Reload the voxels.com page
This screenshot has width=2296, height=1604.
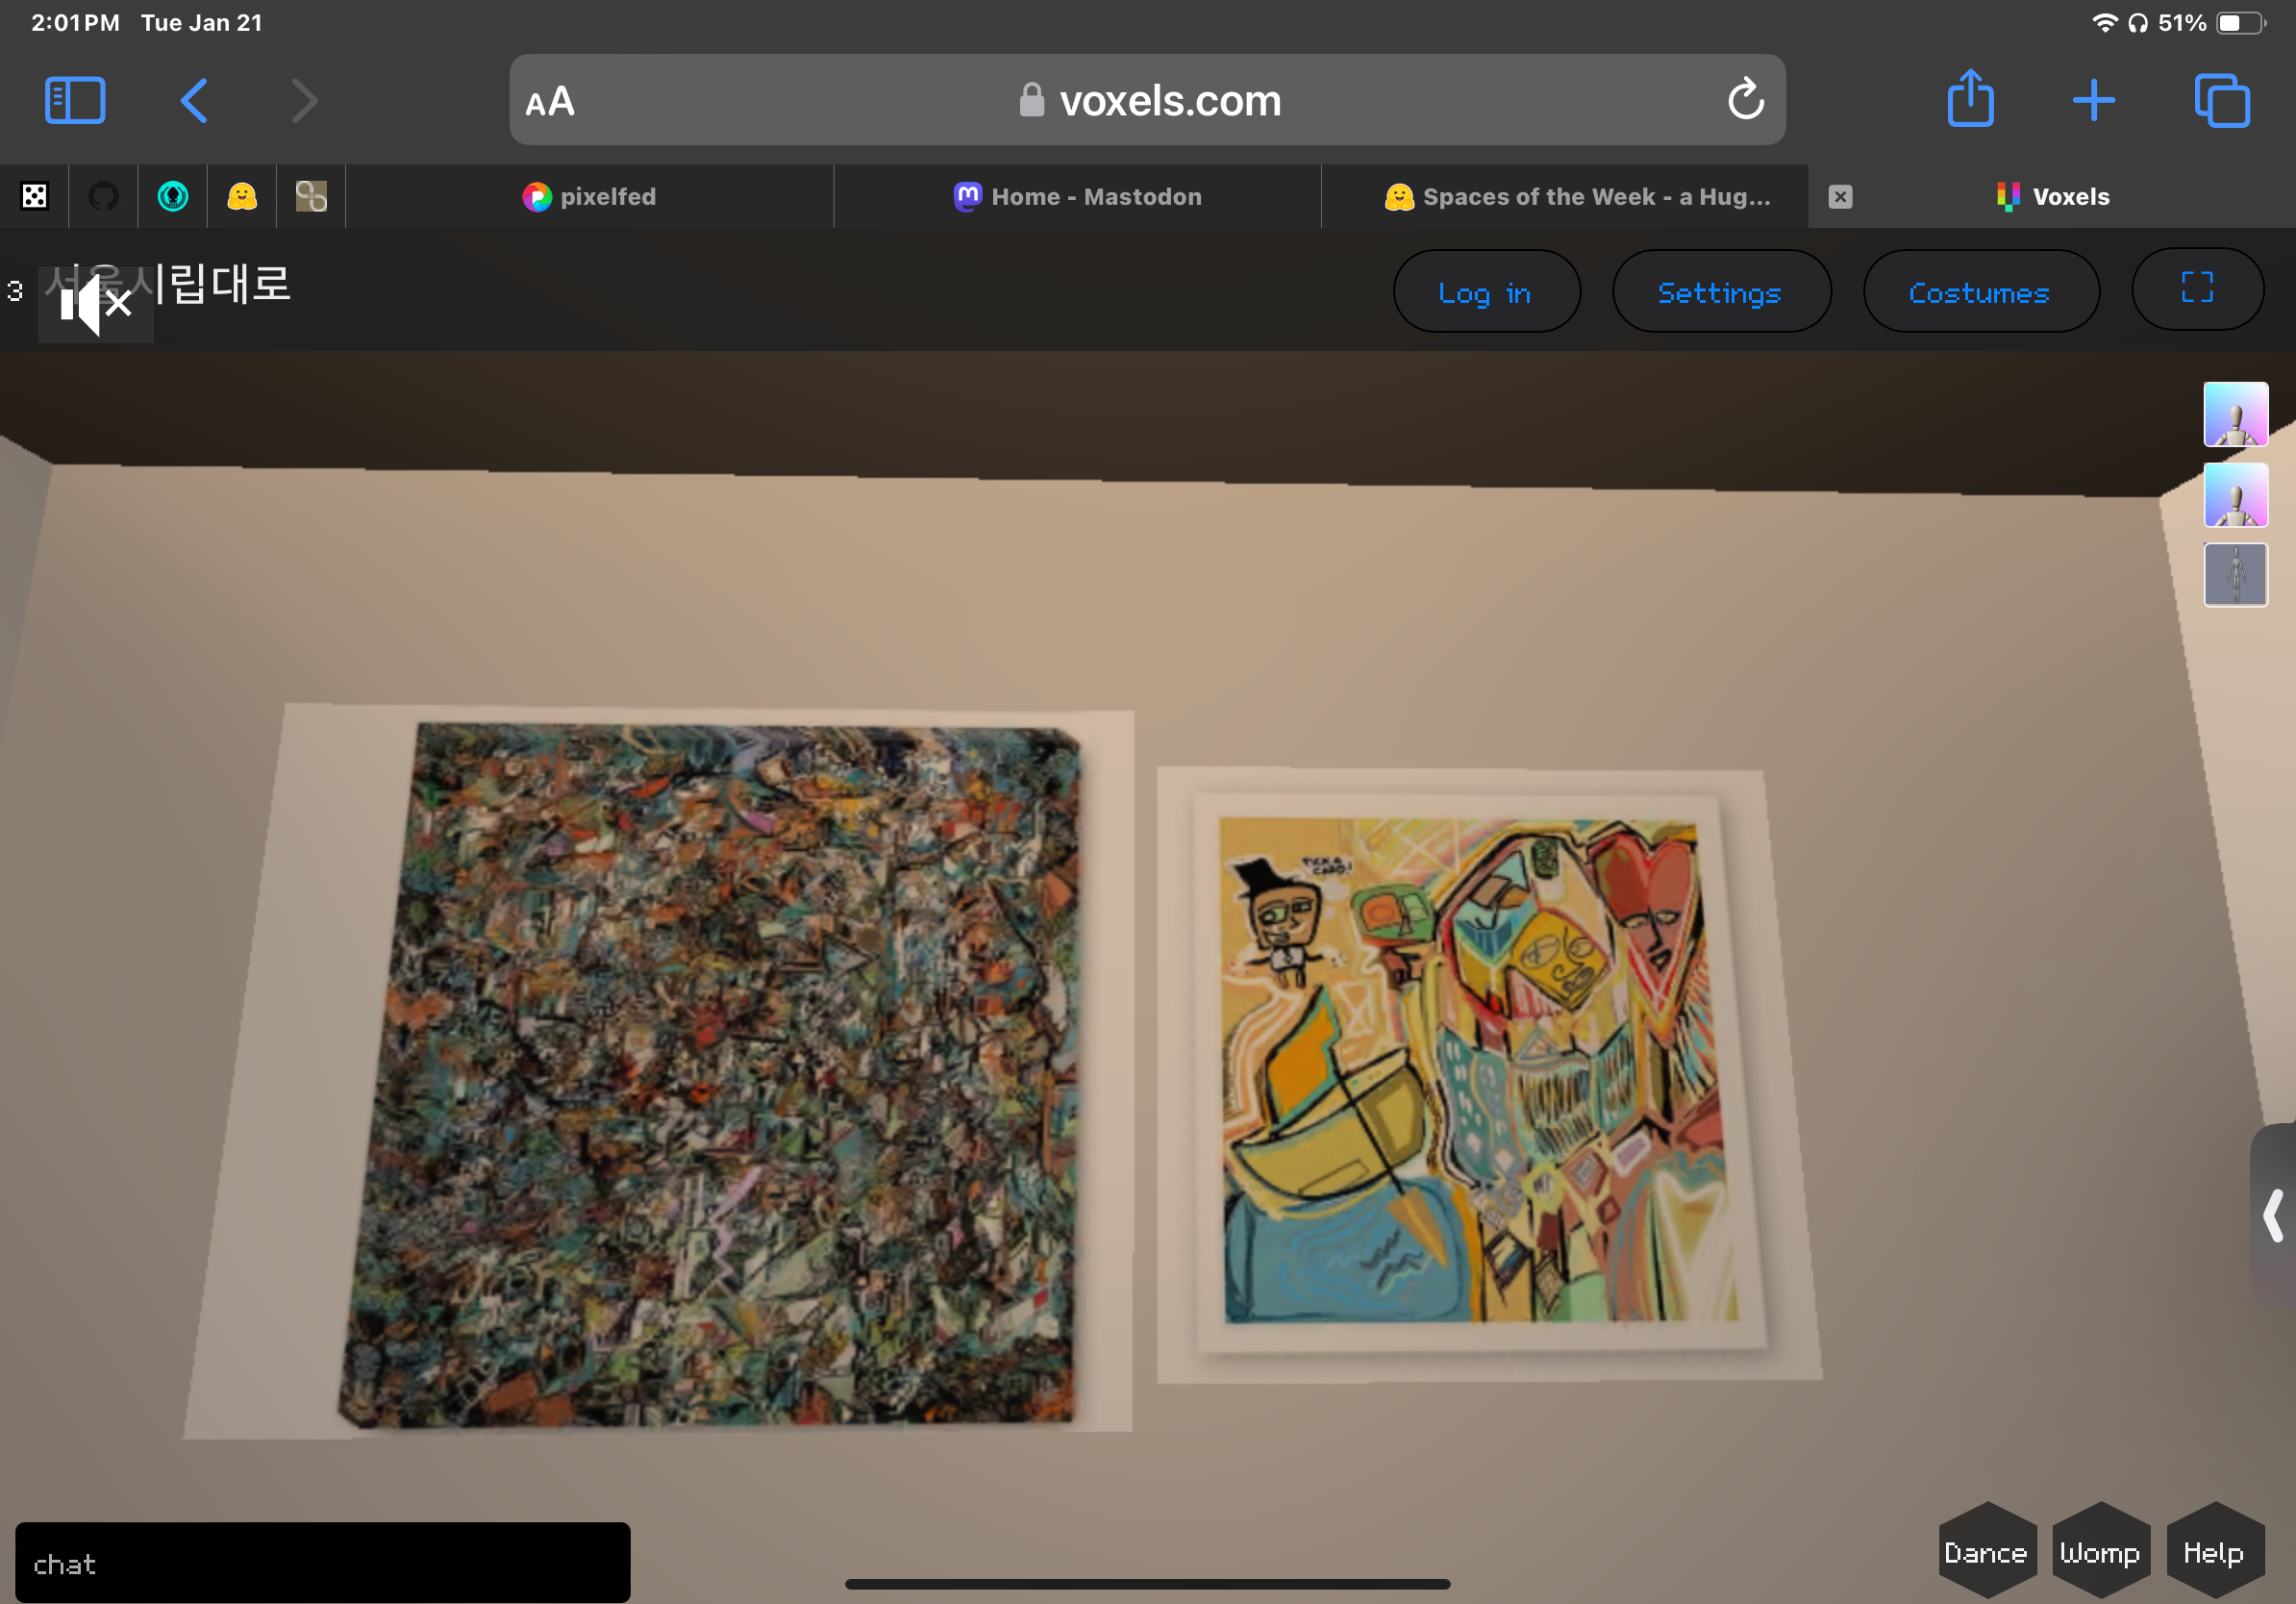(1745, 99)
